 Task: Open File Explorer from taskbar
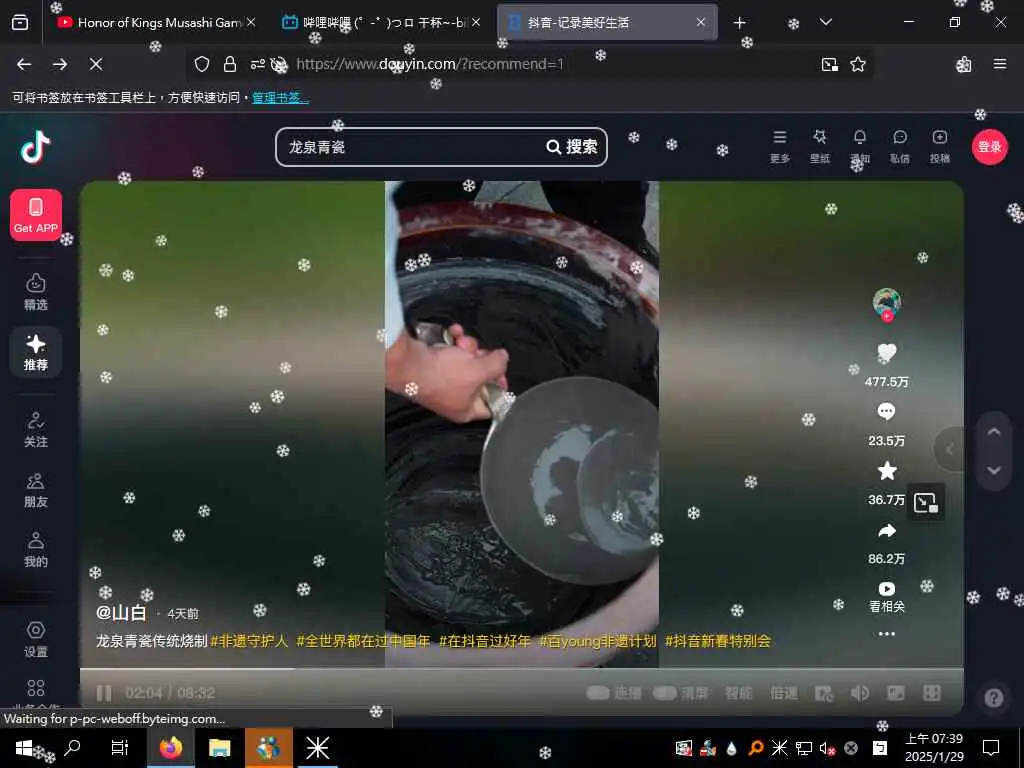[219, 748]
